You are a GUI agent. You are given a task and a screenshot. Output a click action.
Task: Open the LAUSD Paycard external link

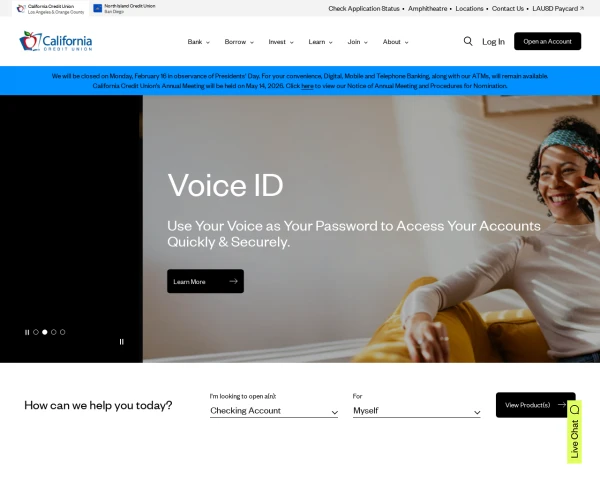[558, 8]
